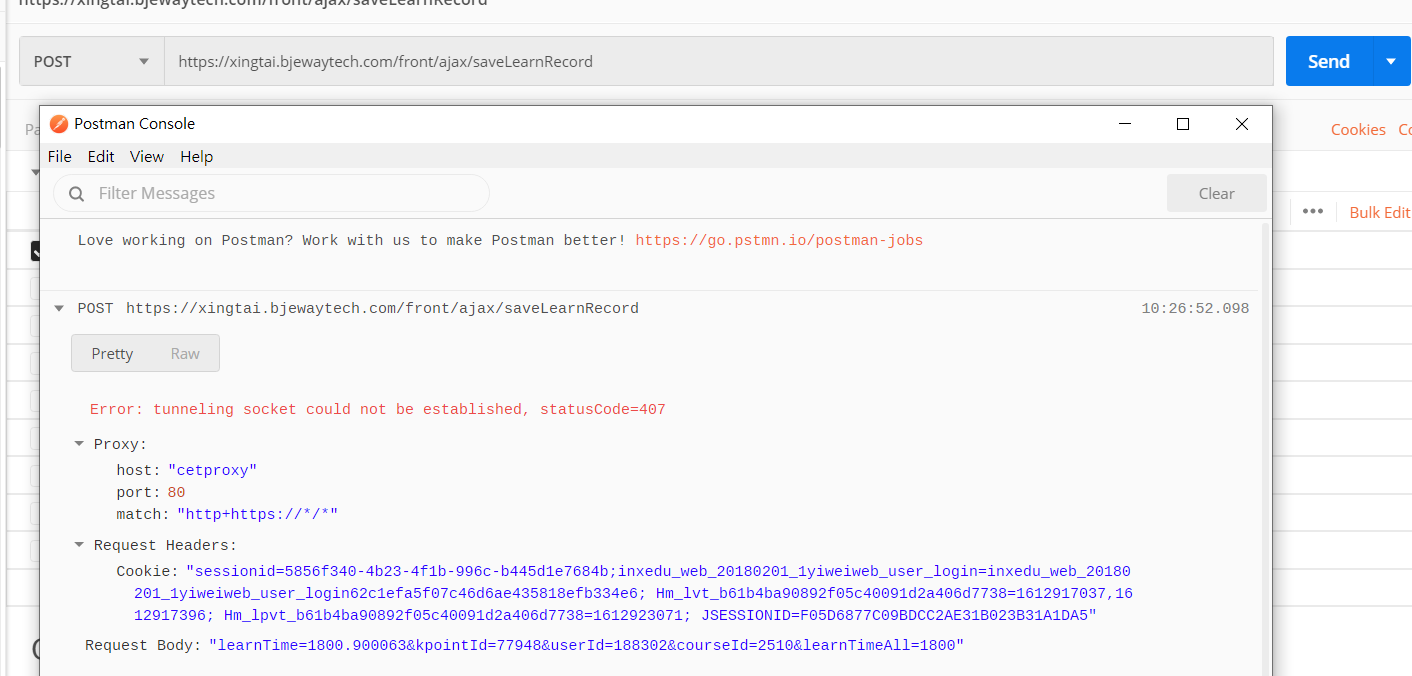
Task: Open the Help menu in Postman Console
Action: [197, 156]
